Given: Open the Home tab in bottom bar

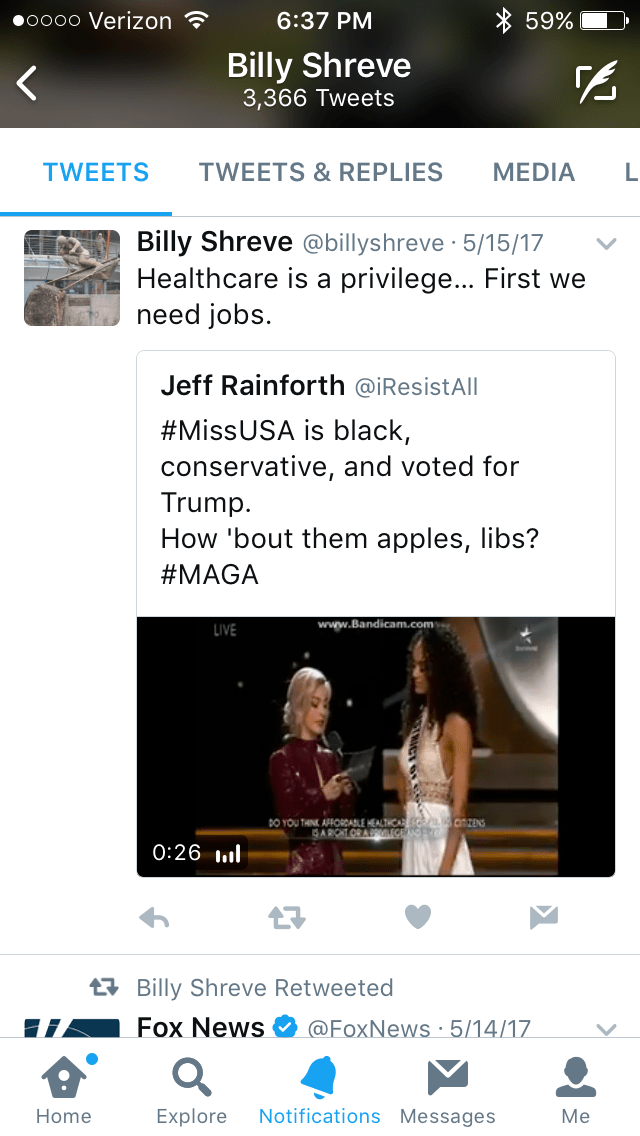Looking at the screenshot, I should point(63,1088).
